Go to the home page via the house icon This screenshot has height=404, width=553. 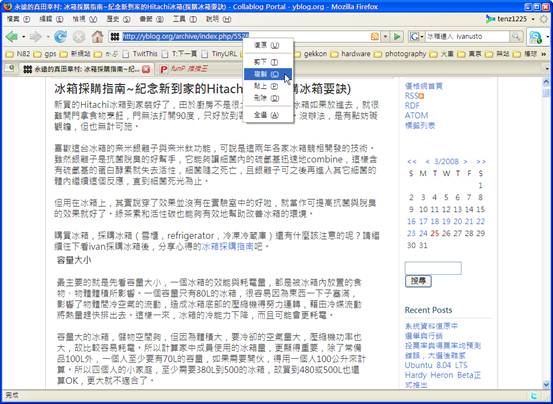click(97, 36)
